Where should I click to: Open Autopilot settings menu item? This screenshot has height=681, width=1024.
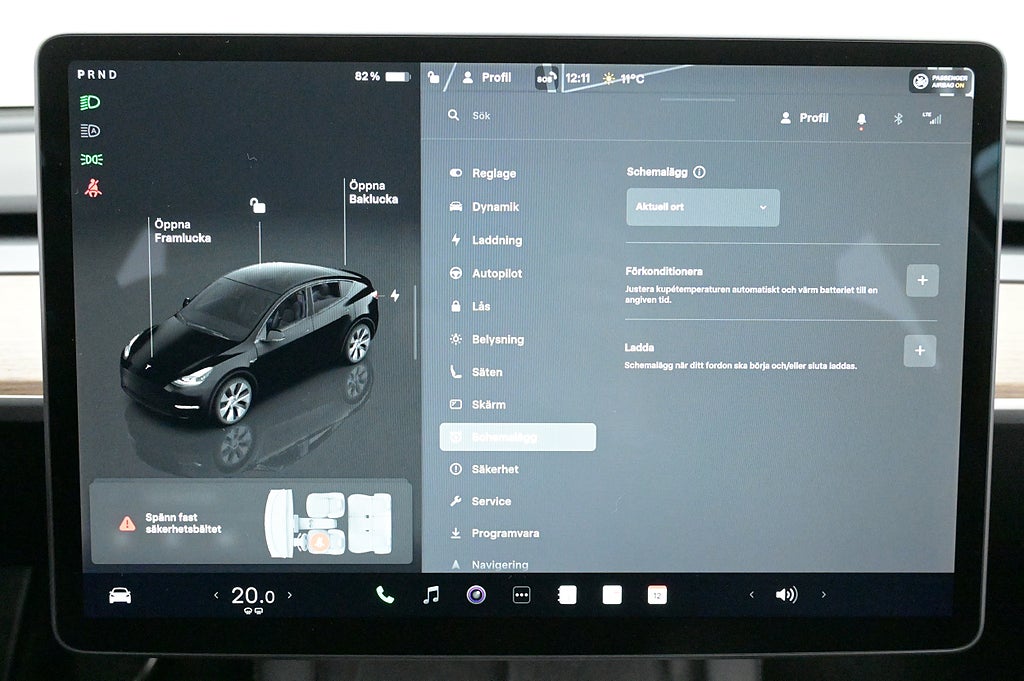(497, 273)
